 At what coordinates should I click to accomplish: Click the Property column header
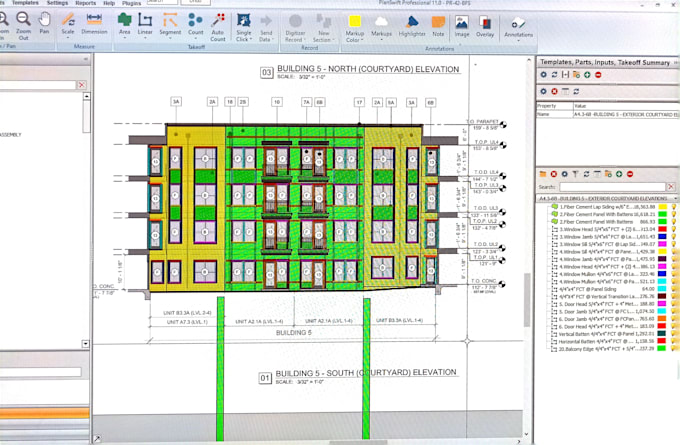pos(554,105)
